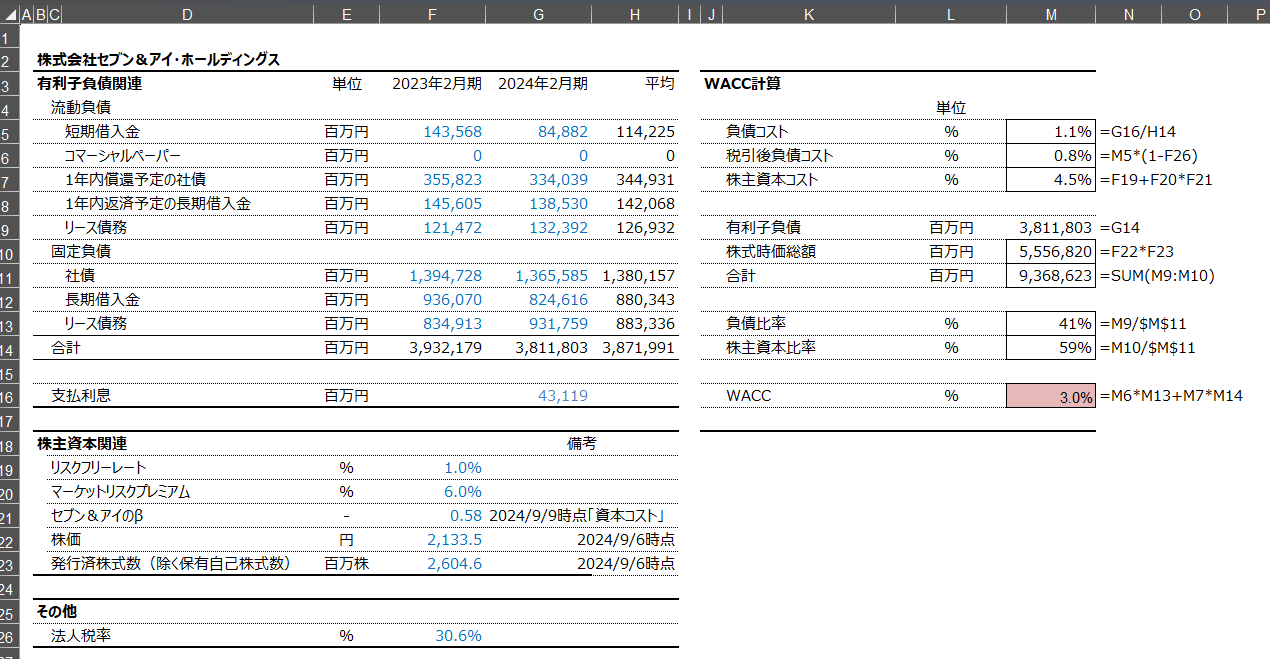Click the average total 3,871,991
The height and width of the screenshot is (659, 1270).
pyautogui.click(x=640, y=348)
